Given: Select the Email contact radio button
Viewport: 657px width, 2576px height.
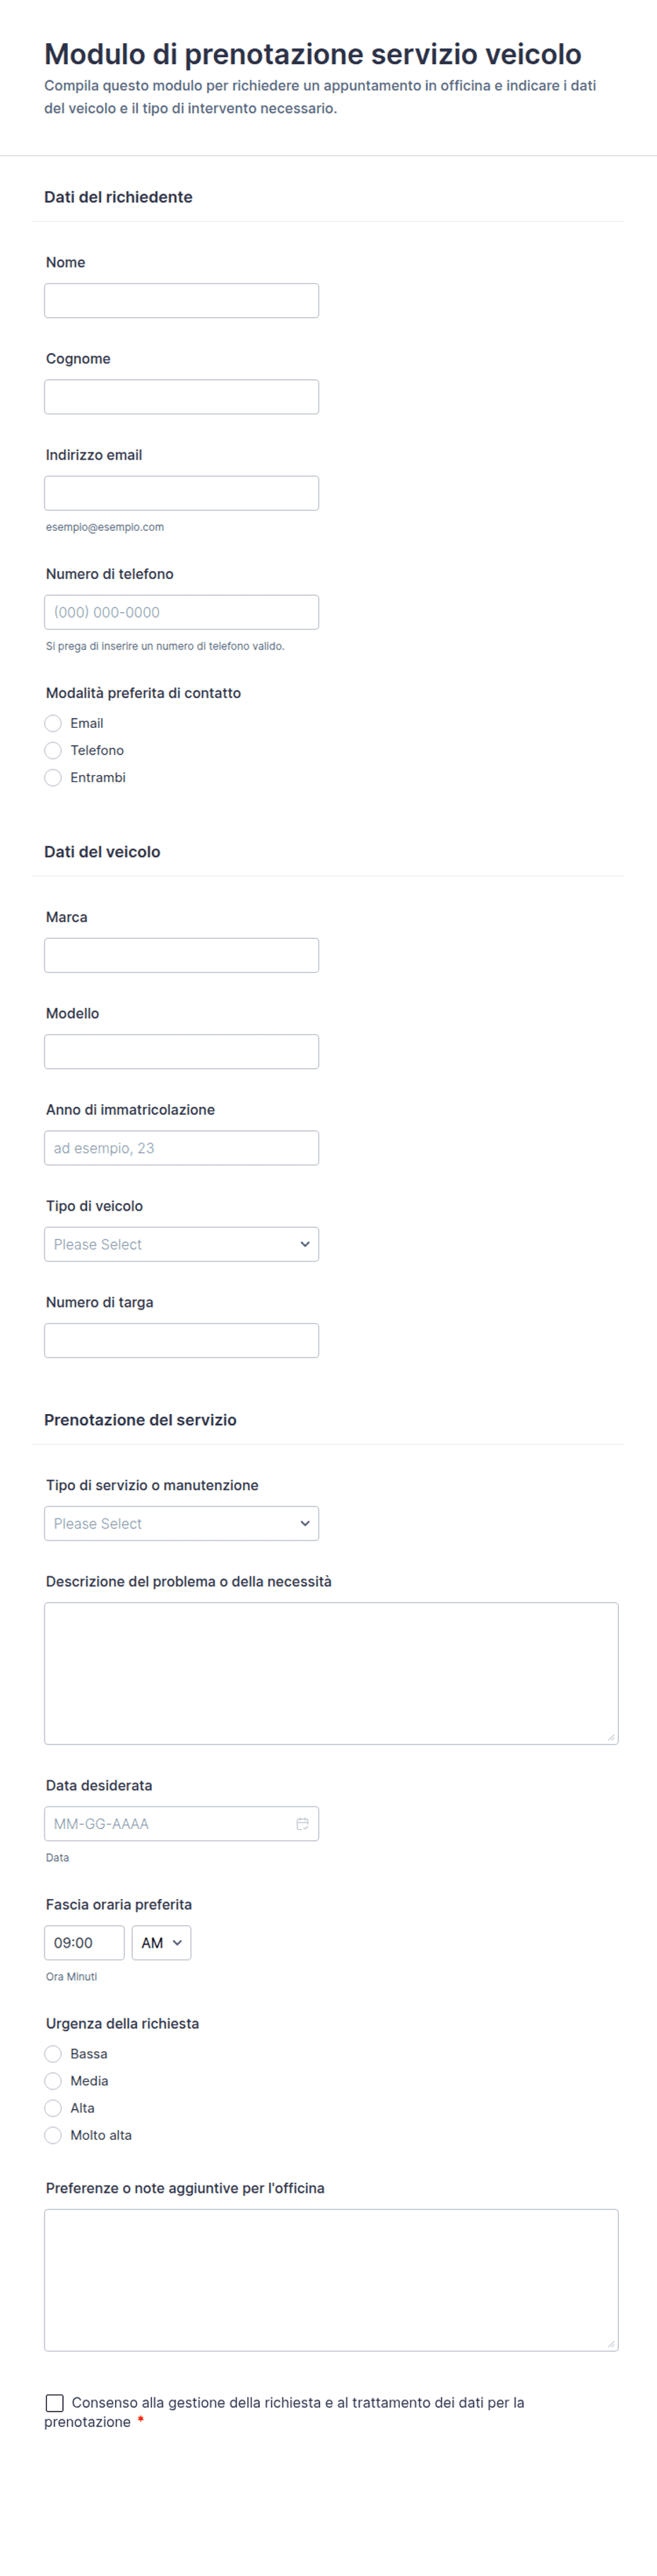Looking at the screenshot, I should point(54,723).
